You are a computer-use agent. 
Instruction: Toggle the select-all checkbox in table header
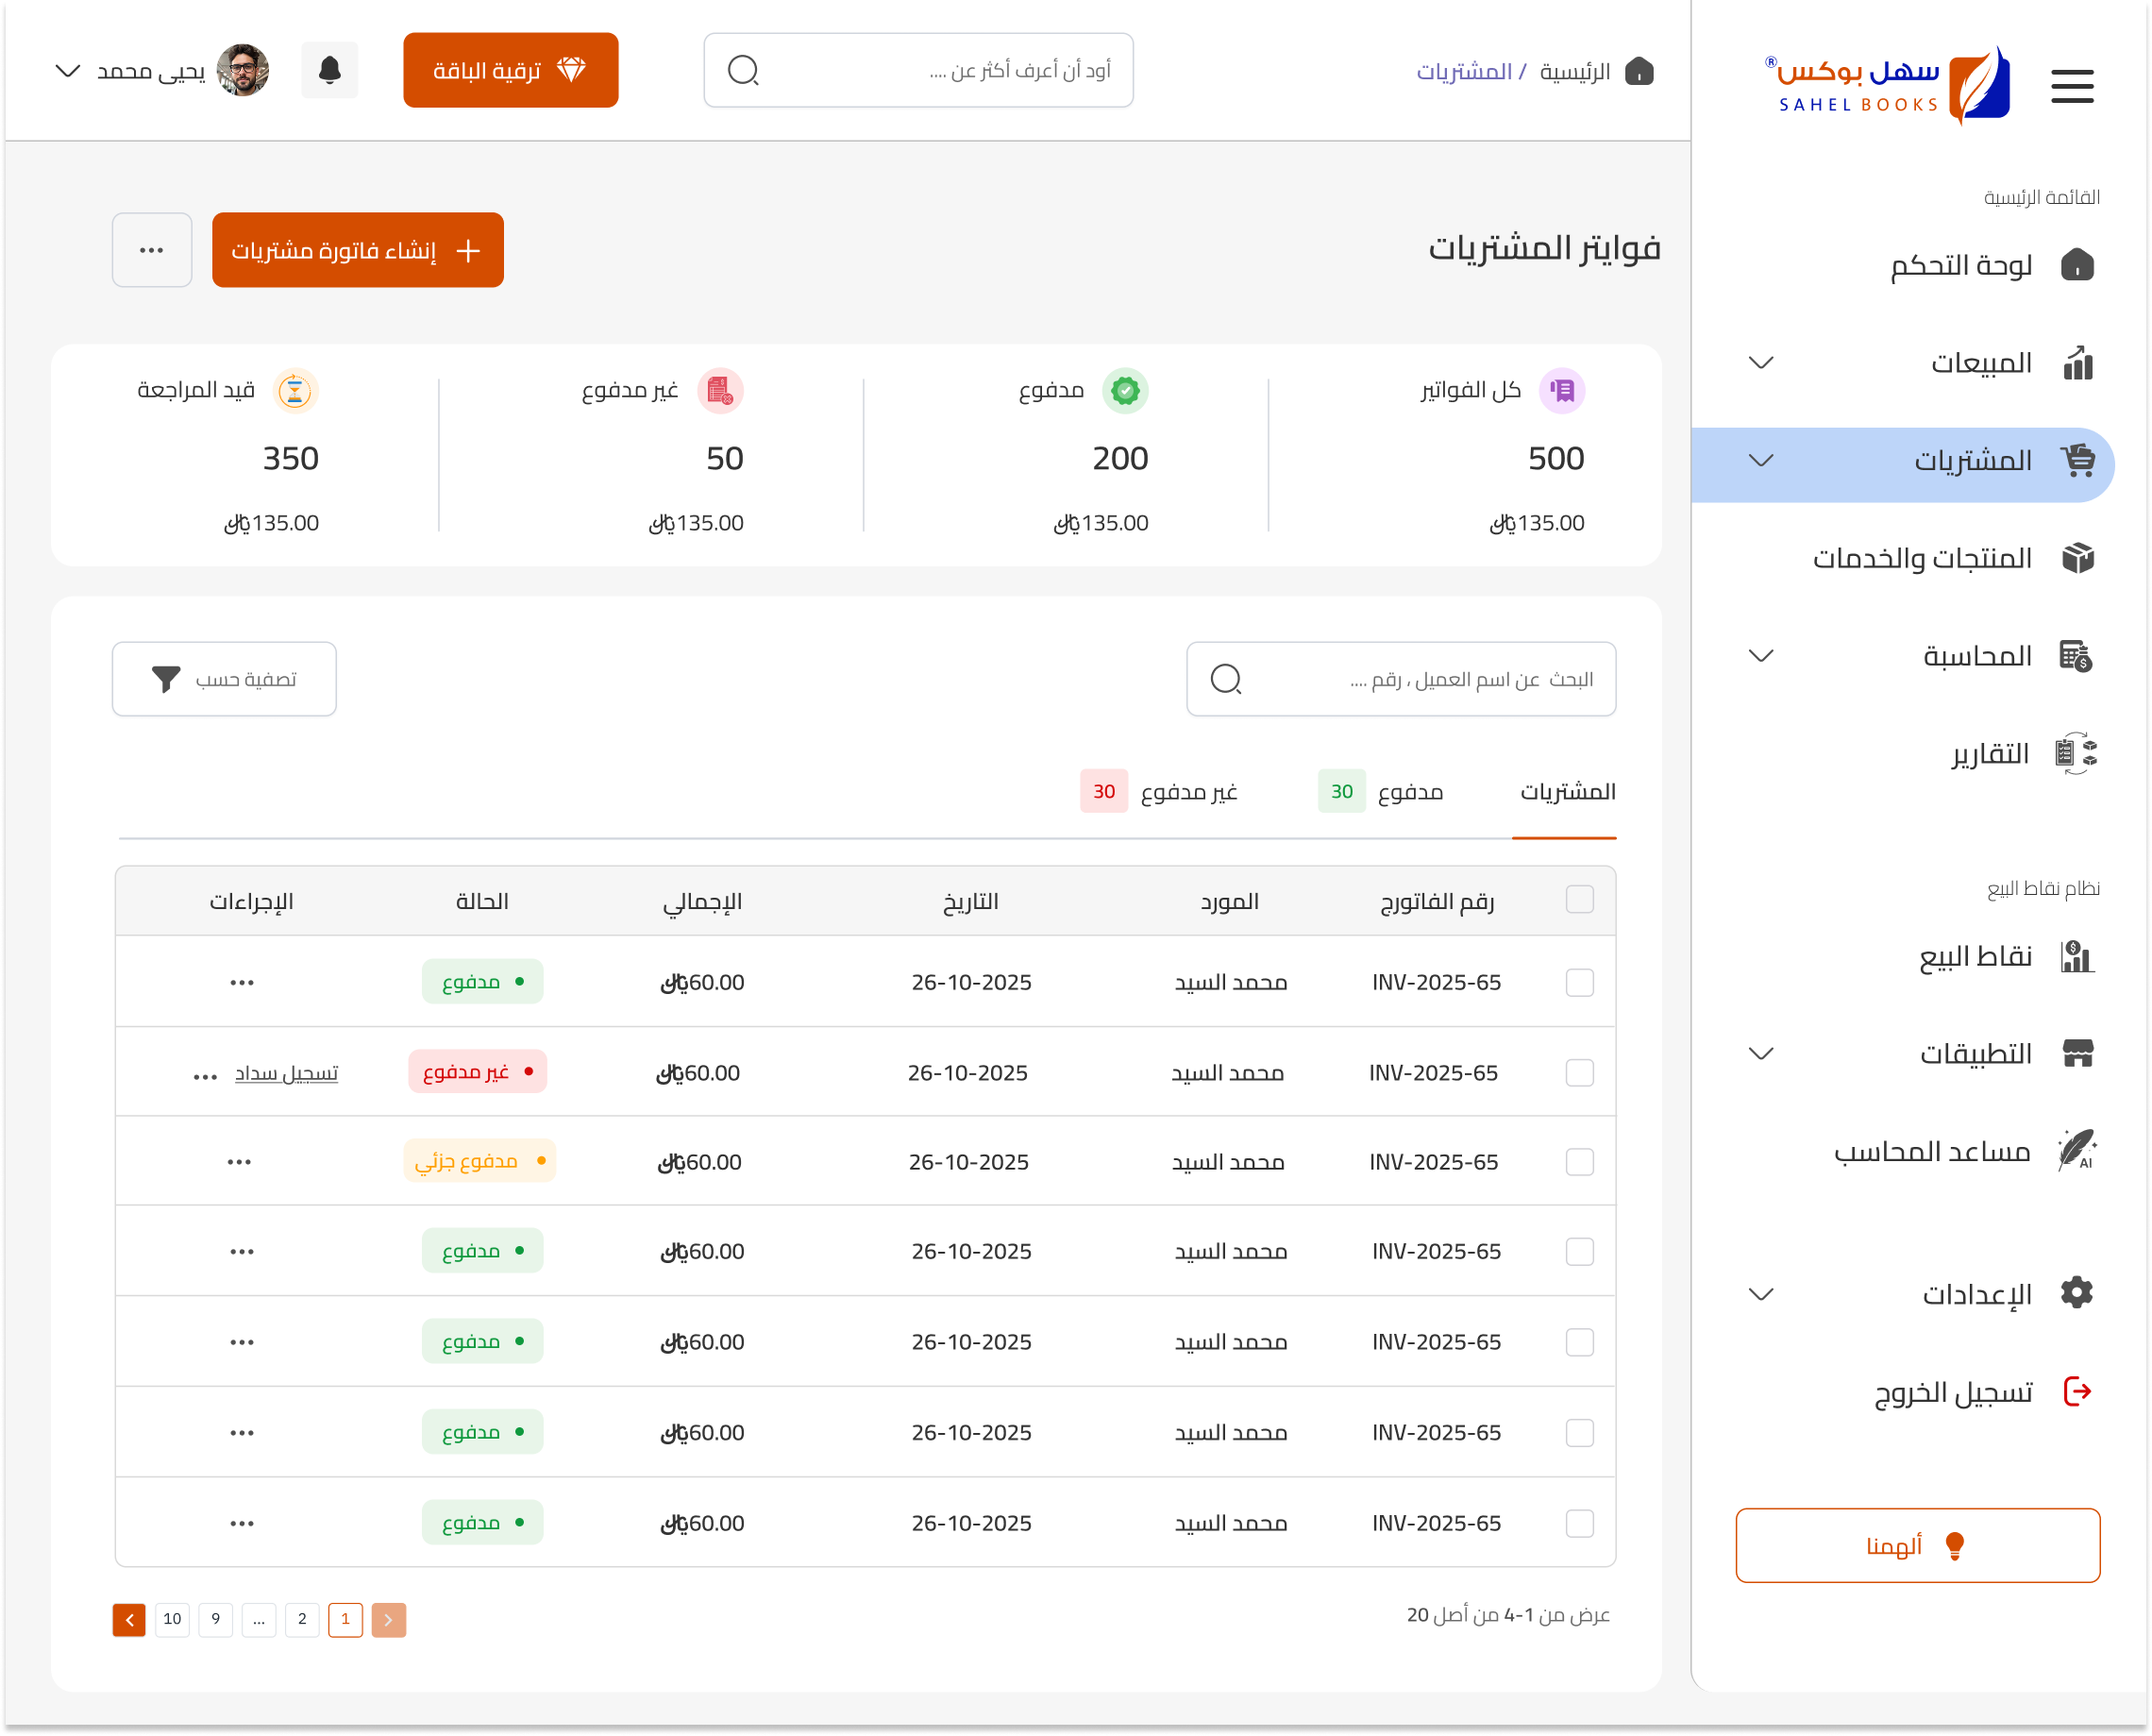(x=1579, y=899)
